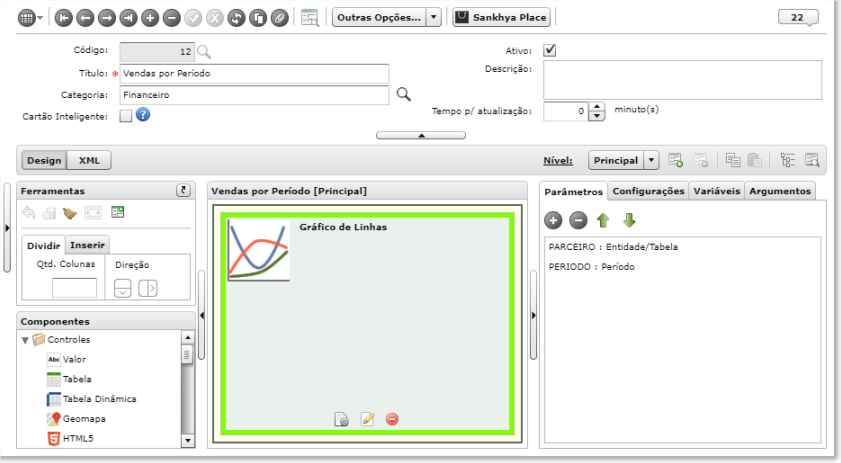
Task: Select the Inserir tab in Ferramentas
Action: 87,245
